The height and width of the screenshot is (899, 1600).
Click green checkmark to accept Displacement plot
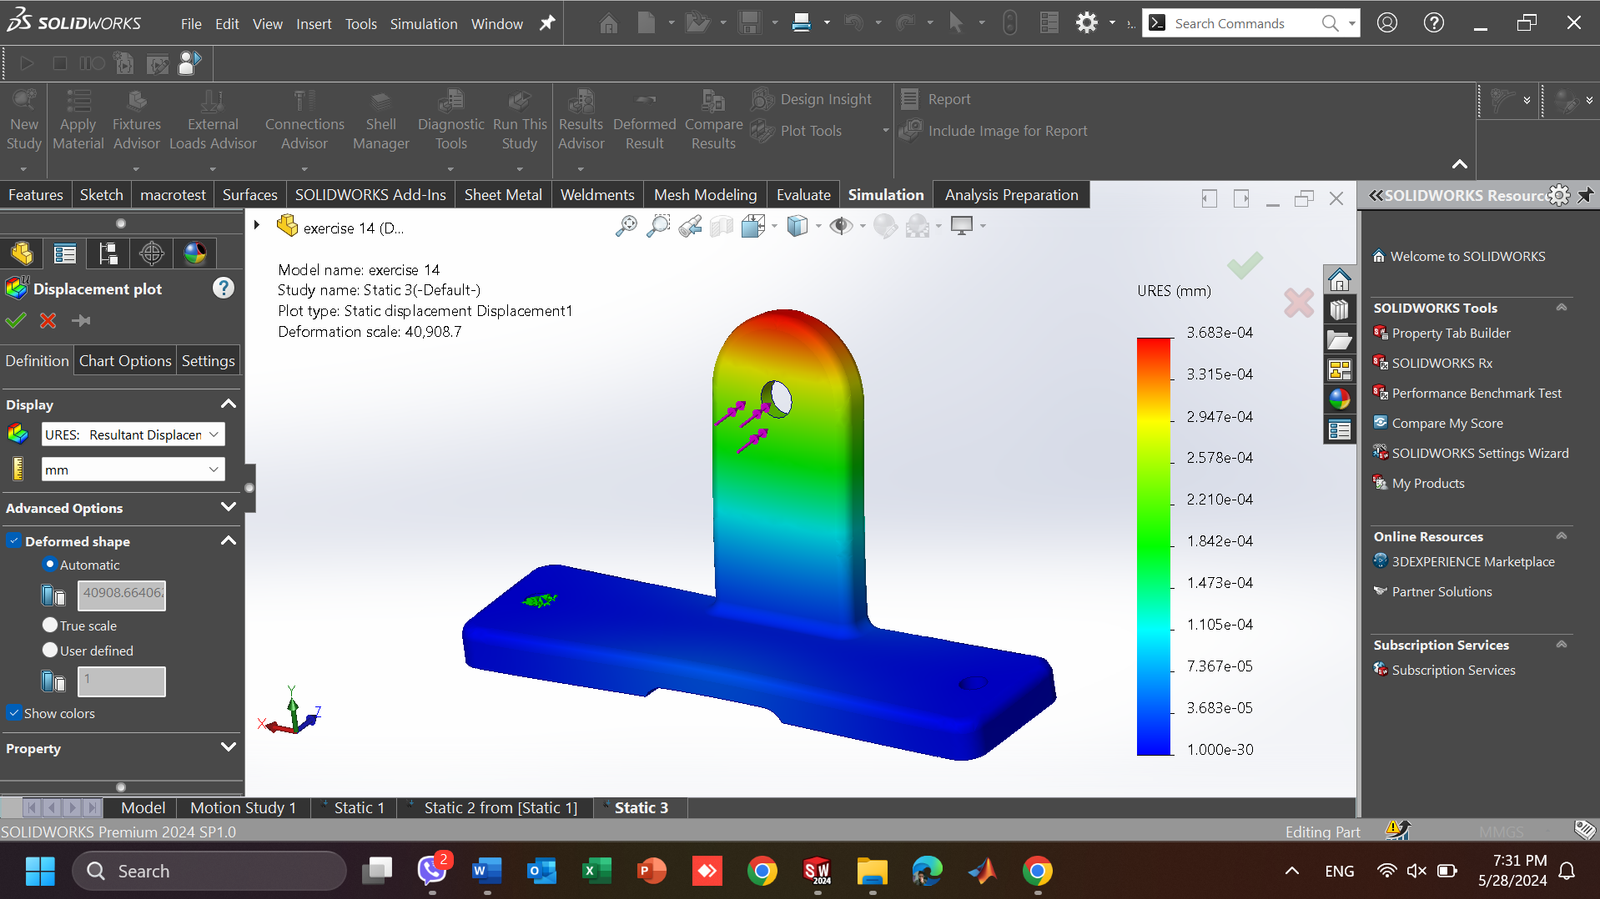click(x=15, y=321)
